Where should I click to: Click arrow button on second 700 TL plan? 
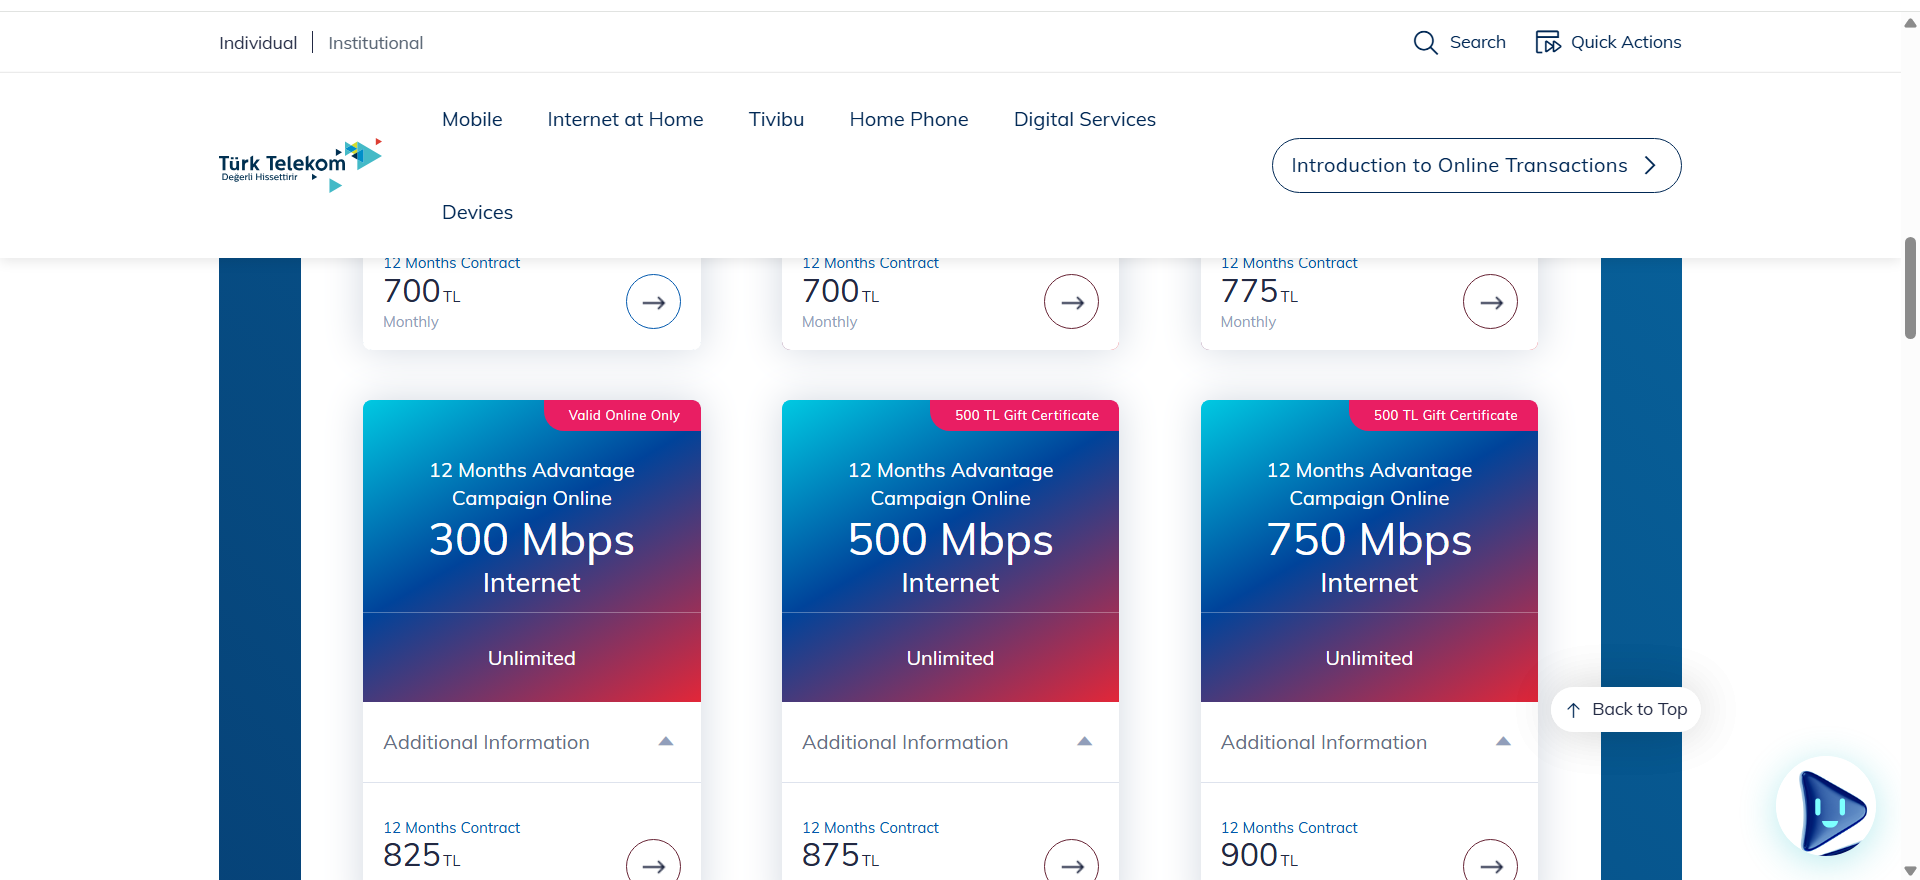click(1071, 302)
